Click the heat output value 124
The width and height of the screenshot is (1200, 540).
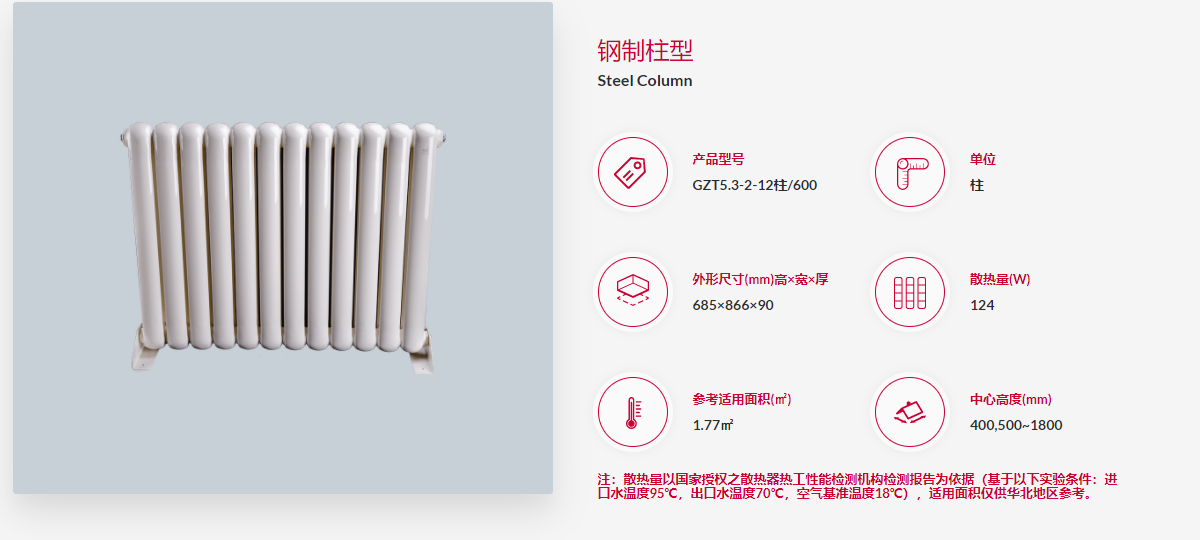point(982,305)
